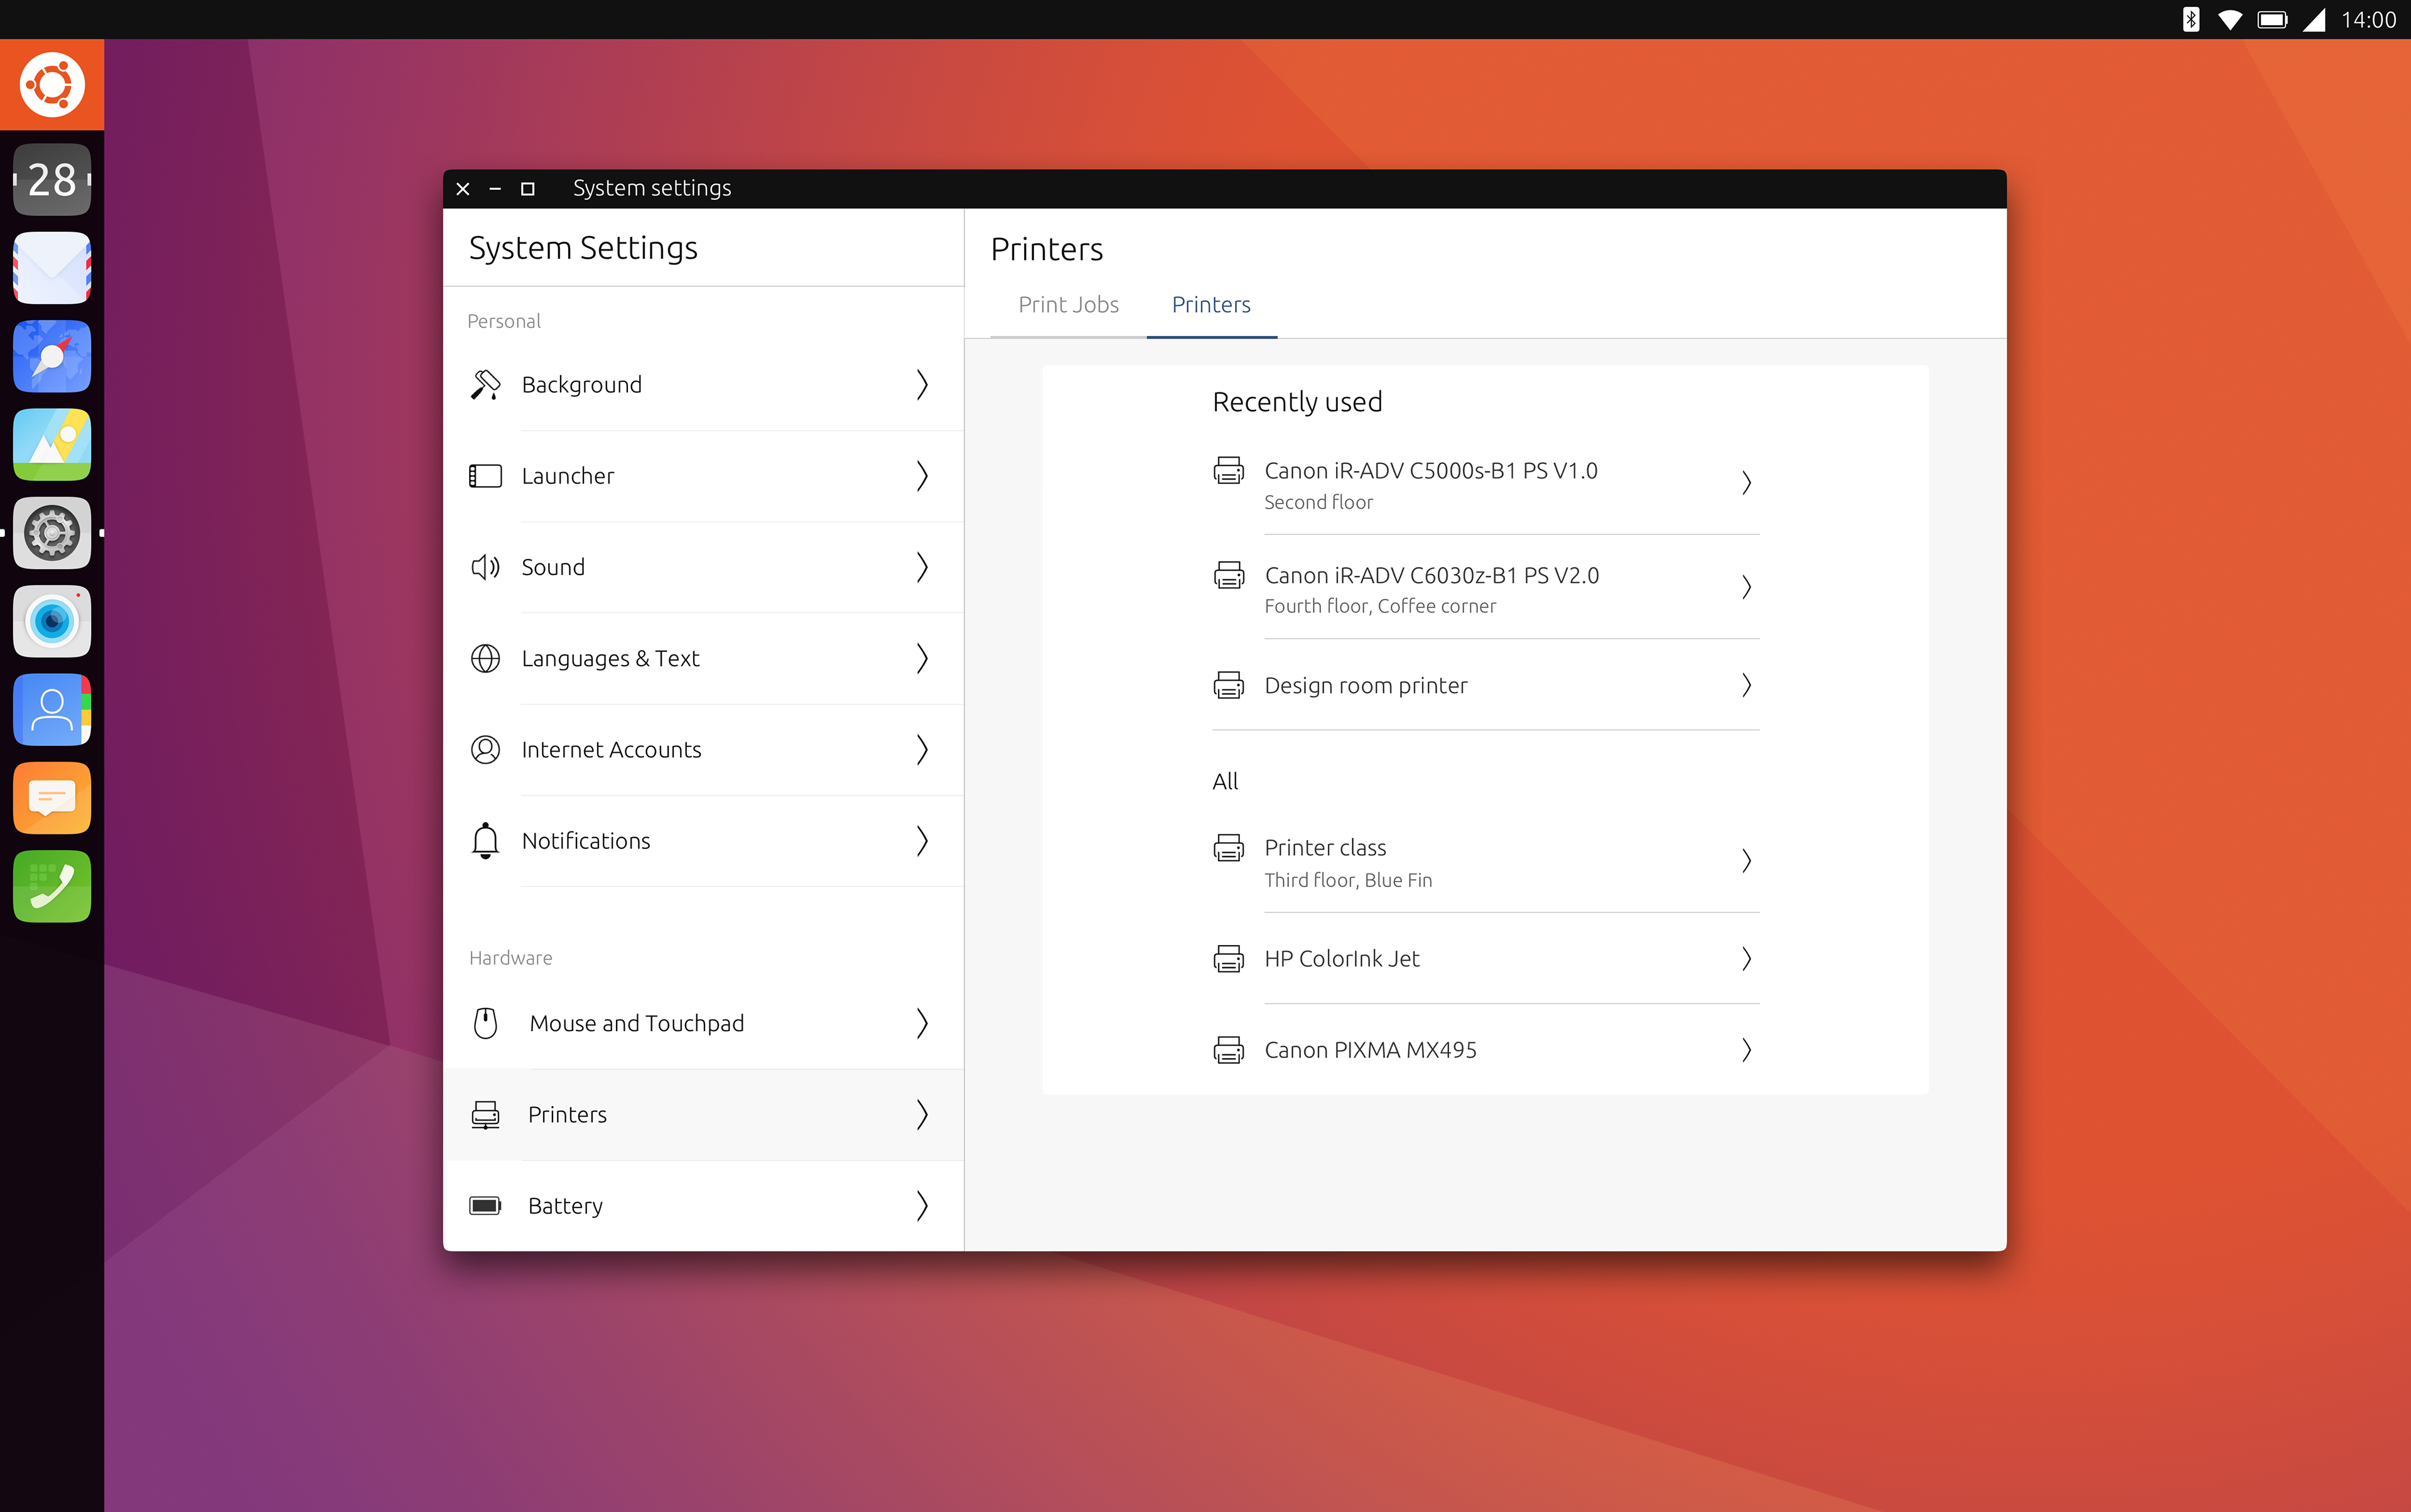Expand Sound row chevron
This screenshot has height=1512, width=2411.
click(922, 567)
